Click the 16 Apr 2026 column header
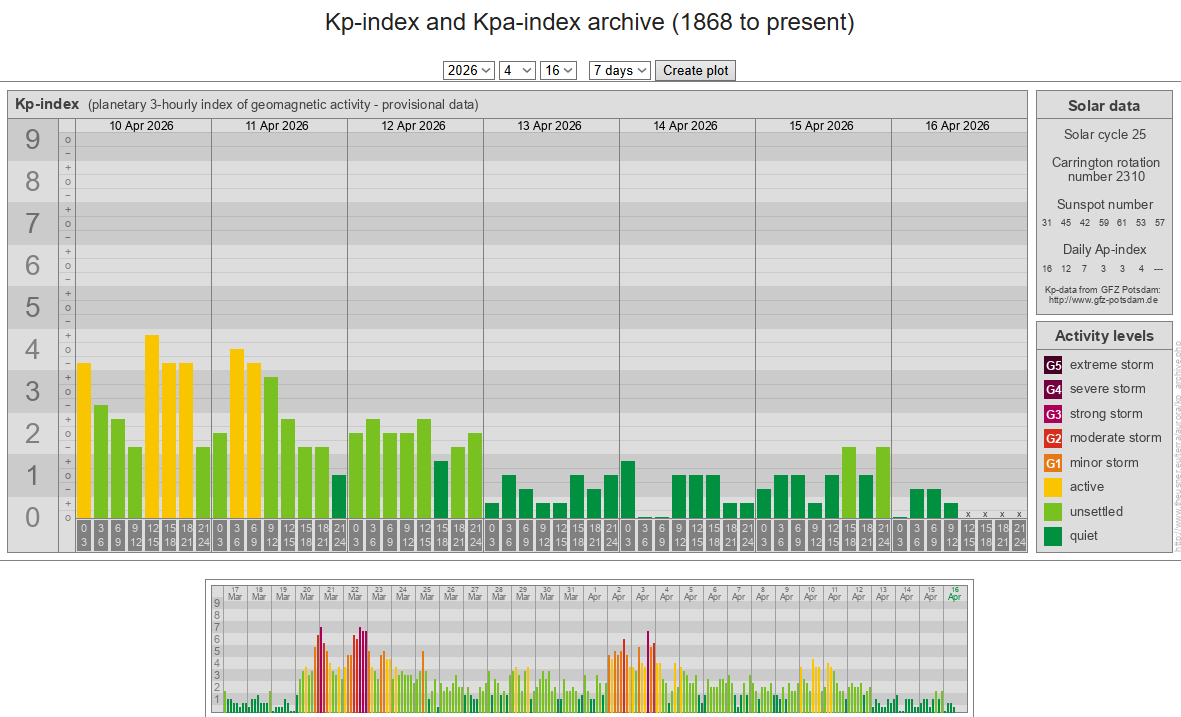Screen dimensions: 1181x717 pos(957,126)
